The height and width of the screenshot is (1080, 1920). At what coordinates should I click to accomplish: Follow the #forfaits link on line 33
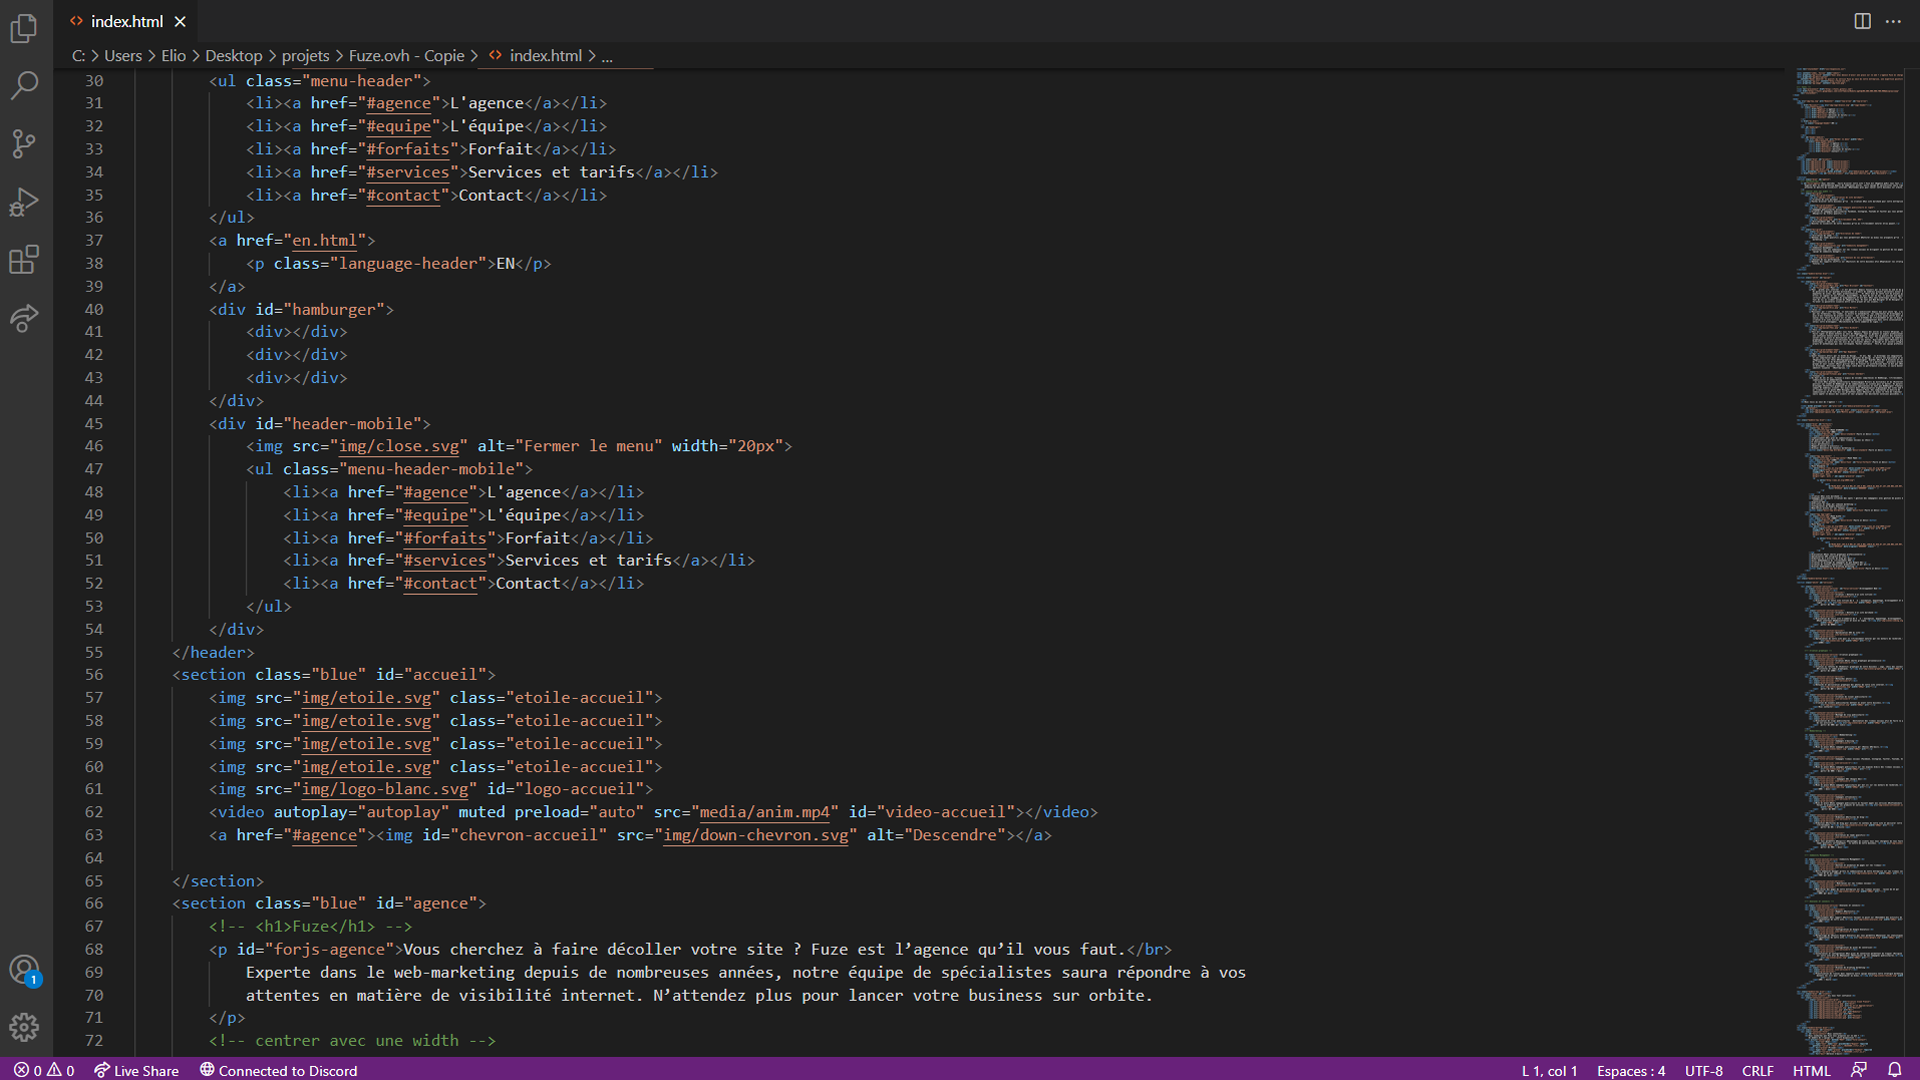(x=408, y=149)
